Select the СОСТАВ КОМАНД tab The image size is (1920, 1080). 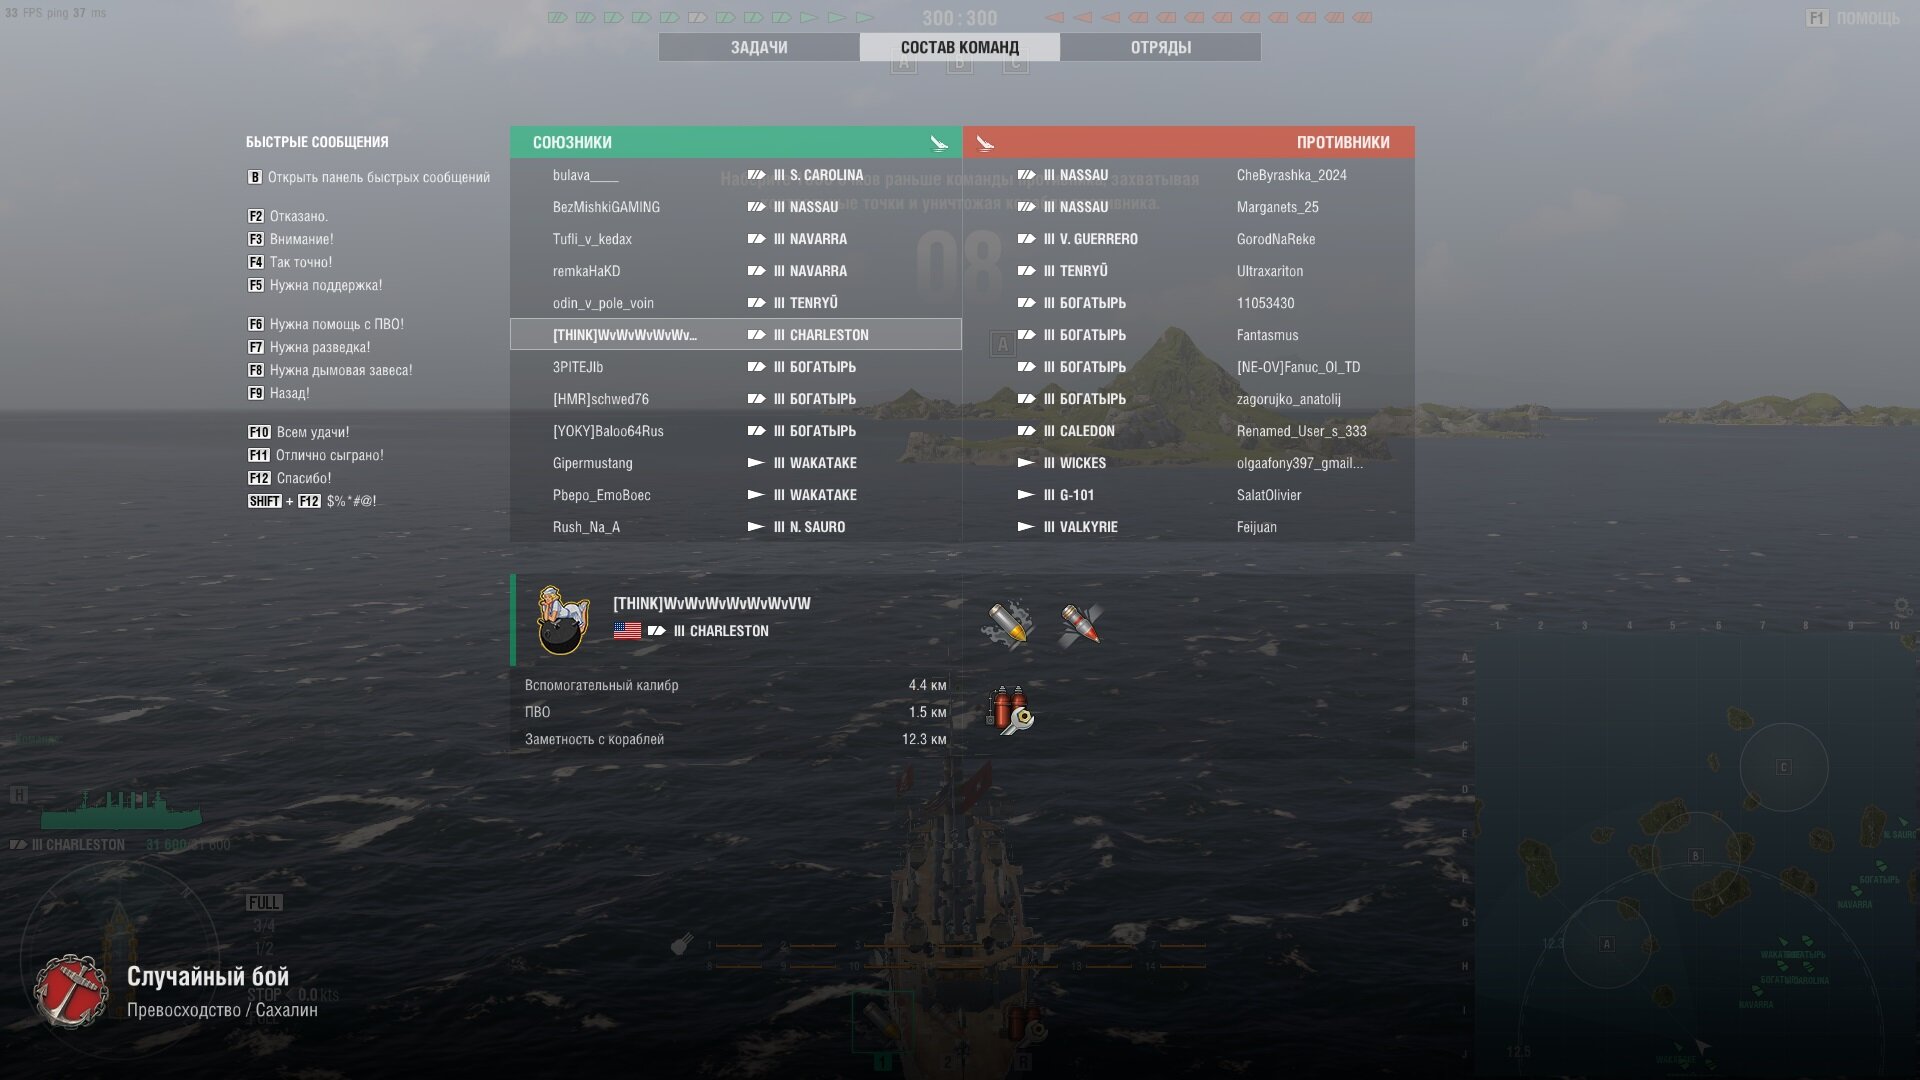click(960, 47)
